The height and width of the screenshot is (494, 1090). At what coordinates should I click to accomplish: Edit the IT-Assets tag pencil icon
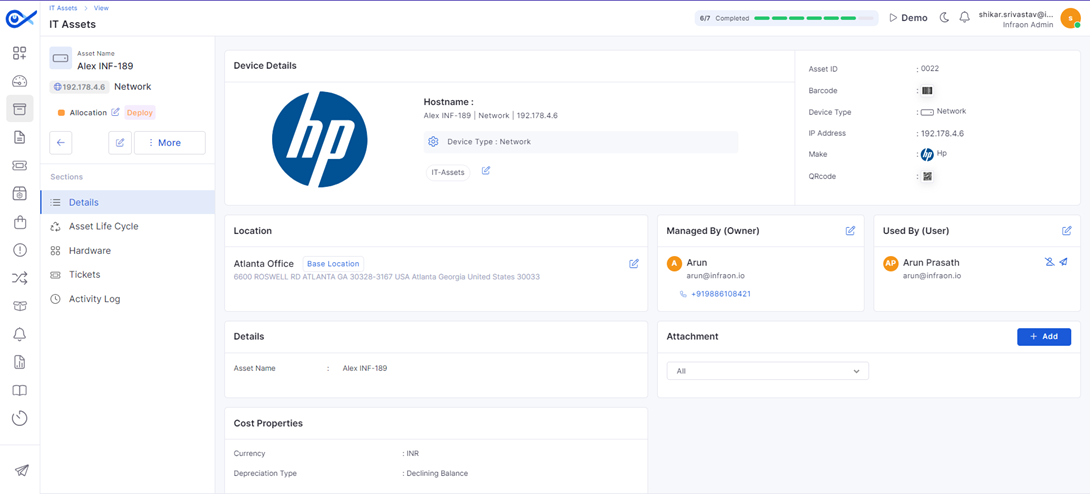(486, 171)
